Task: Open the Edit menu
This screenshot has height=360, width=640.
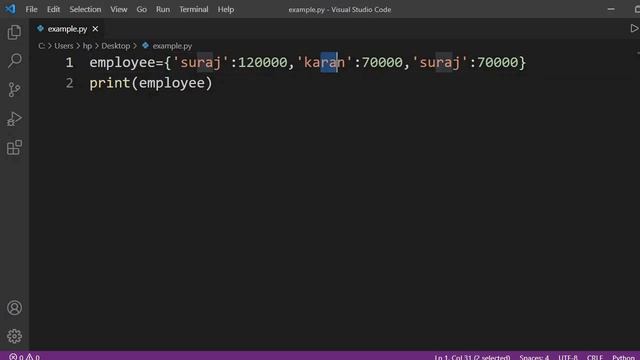Action: point(53,9)
